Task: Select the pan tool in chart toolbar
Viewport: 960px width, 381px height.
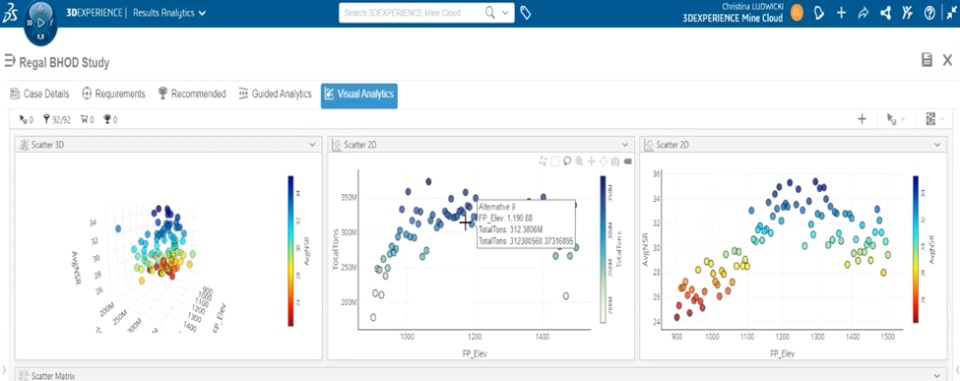Action: pos(591,161)
